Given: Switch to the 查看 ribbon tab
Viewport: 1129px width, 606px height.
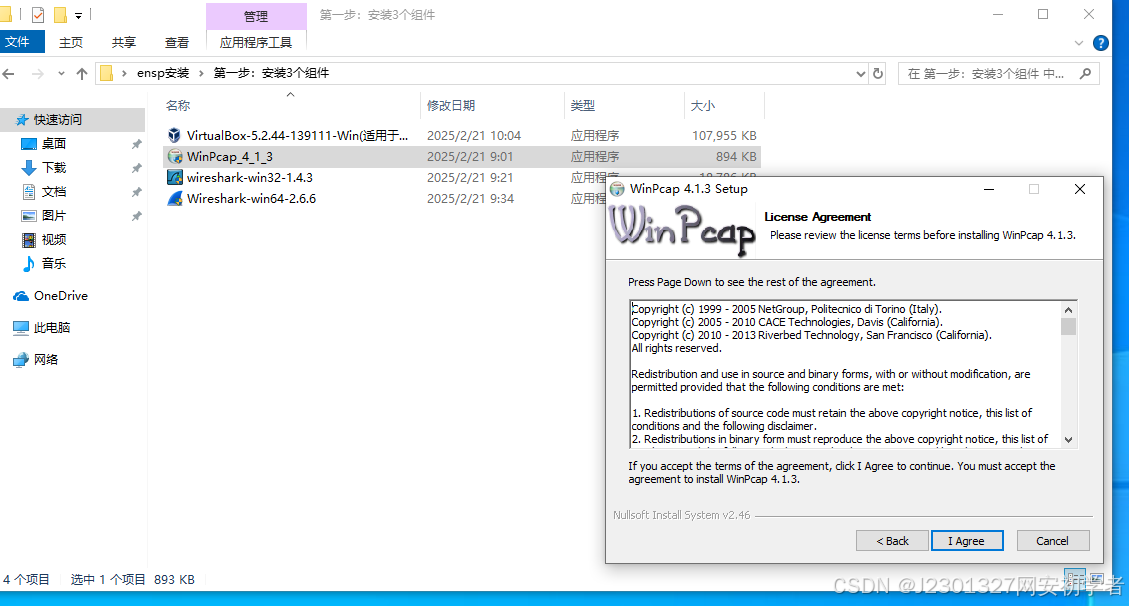Looking at the screenshot, I should point(176,42).
